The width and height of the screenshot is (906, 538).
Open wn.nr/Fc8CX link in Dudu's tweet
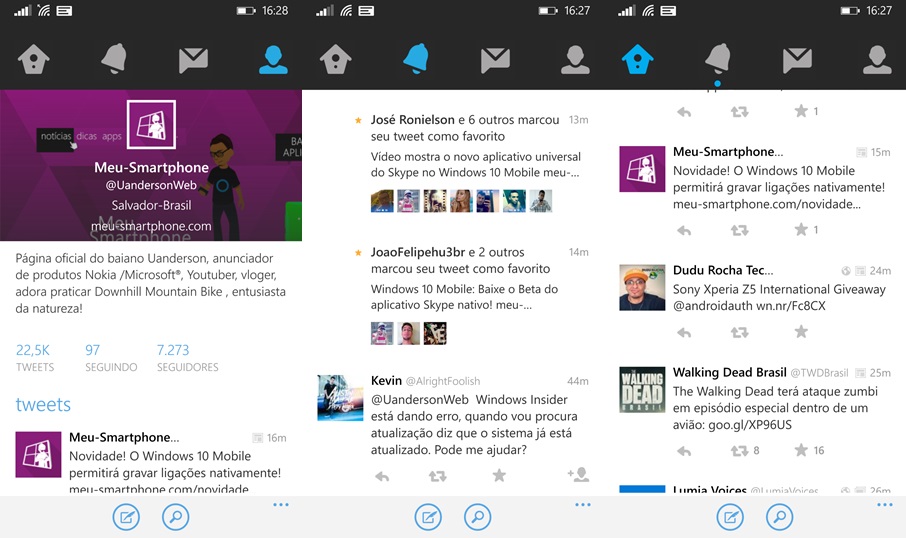click(791, 306)
